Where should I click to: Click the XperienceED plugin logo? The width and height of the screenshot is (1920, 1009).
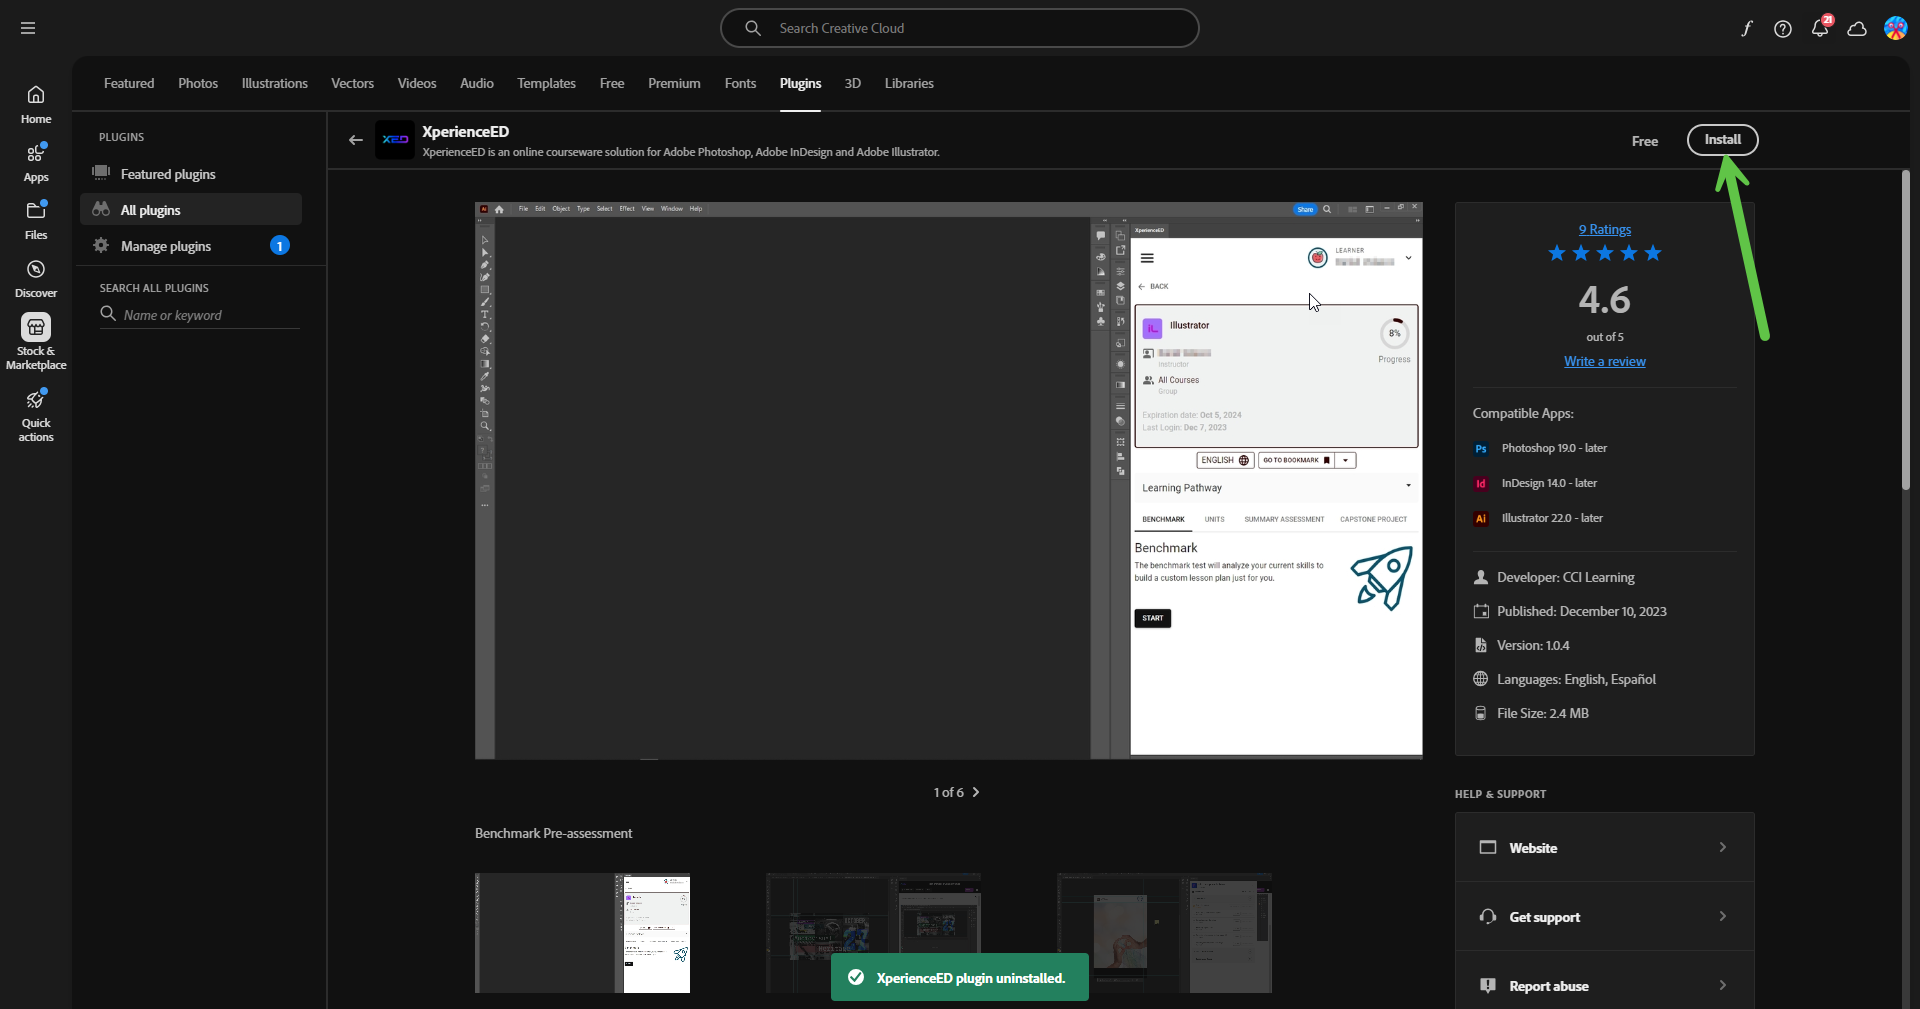(395, 140)
